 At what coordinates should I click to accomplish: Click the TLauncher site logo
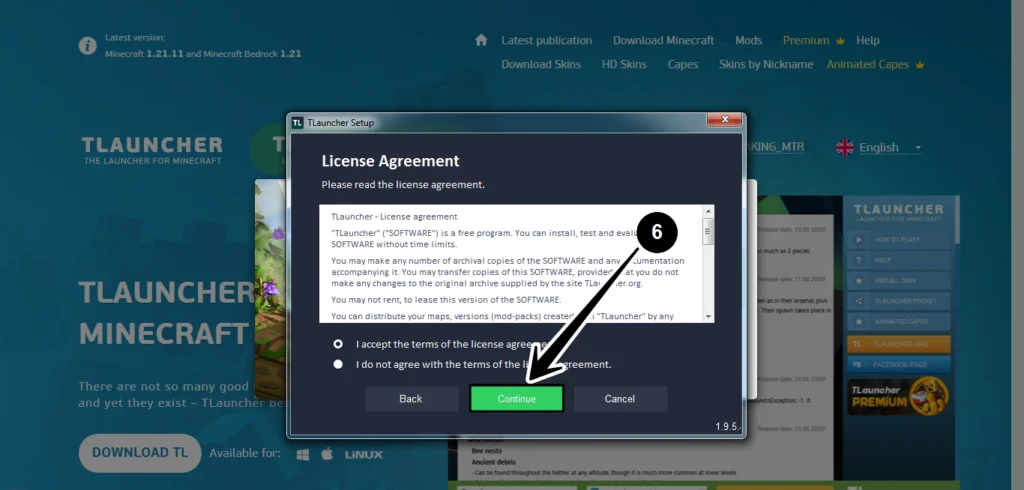coord(152,150)
